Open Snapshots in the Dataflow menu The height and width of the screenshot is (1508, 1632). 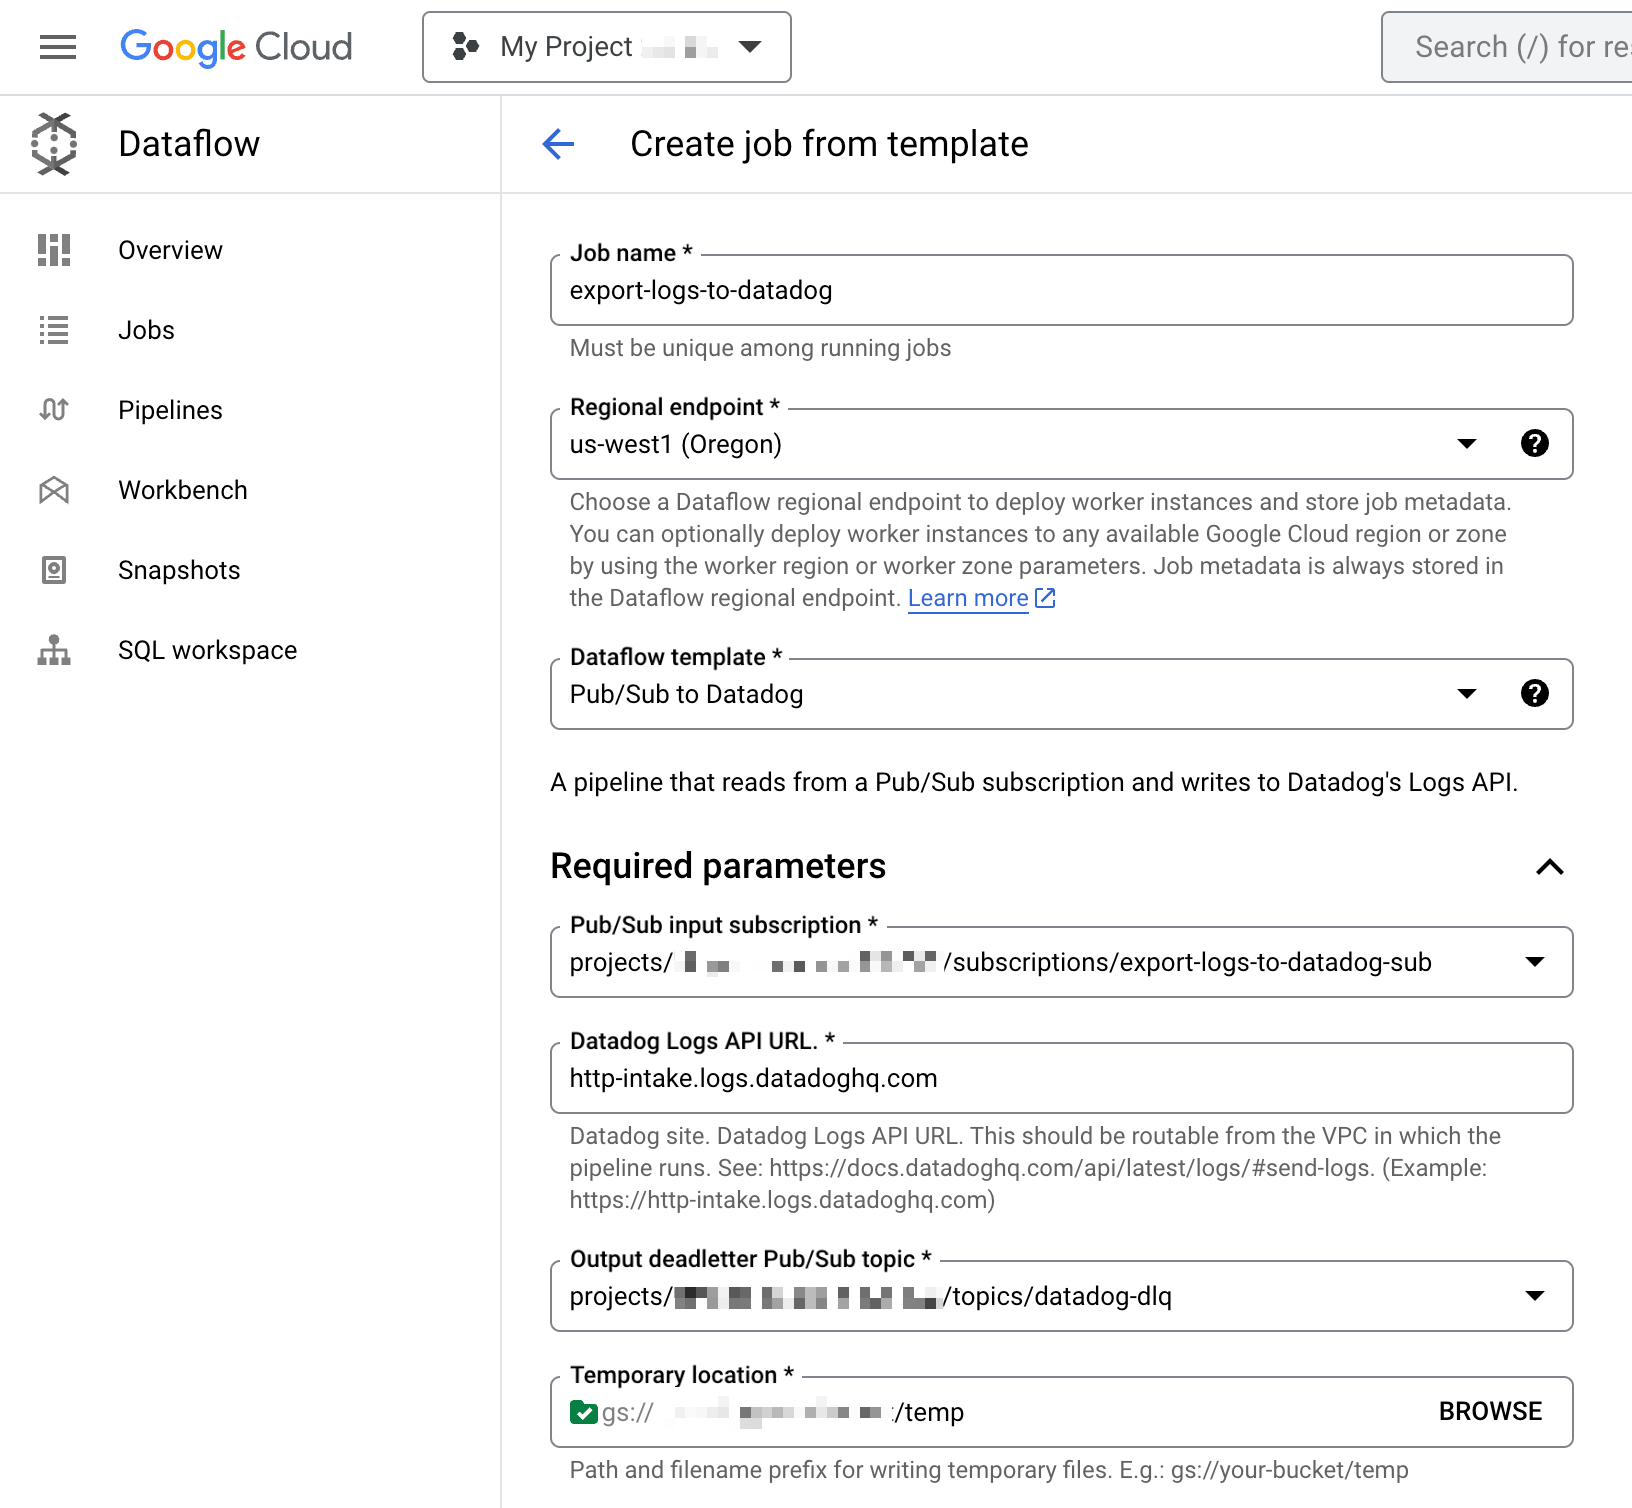179,570
